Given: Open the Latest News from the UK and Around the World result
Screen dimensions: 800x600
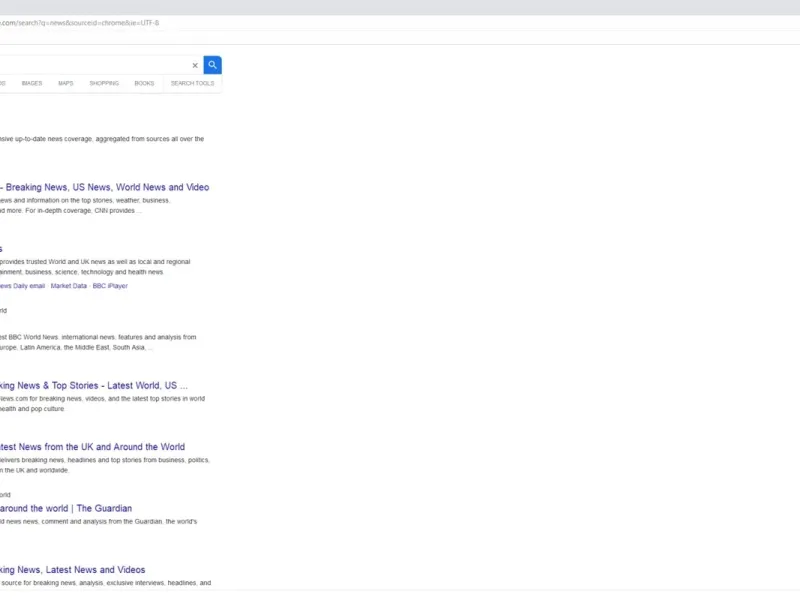Looking at the screenshot, I should tap(92, 447).
